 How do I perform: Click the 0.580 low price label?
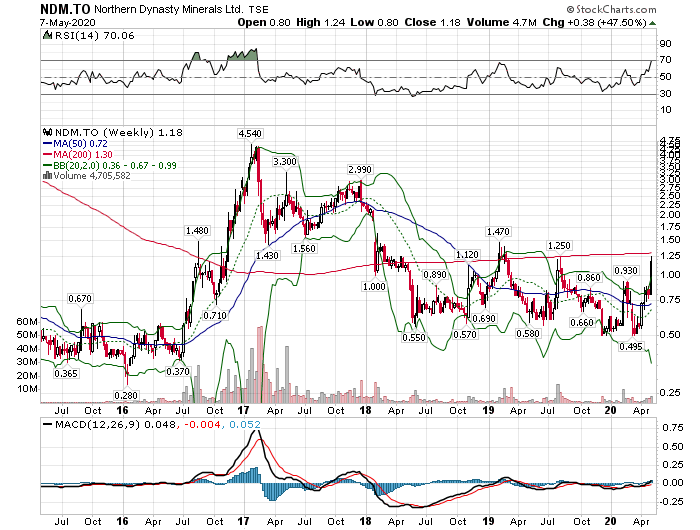(x=528, y=334)
